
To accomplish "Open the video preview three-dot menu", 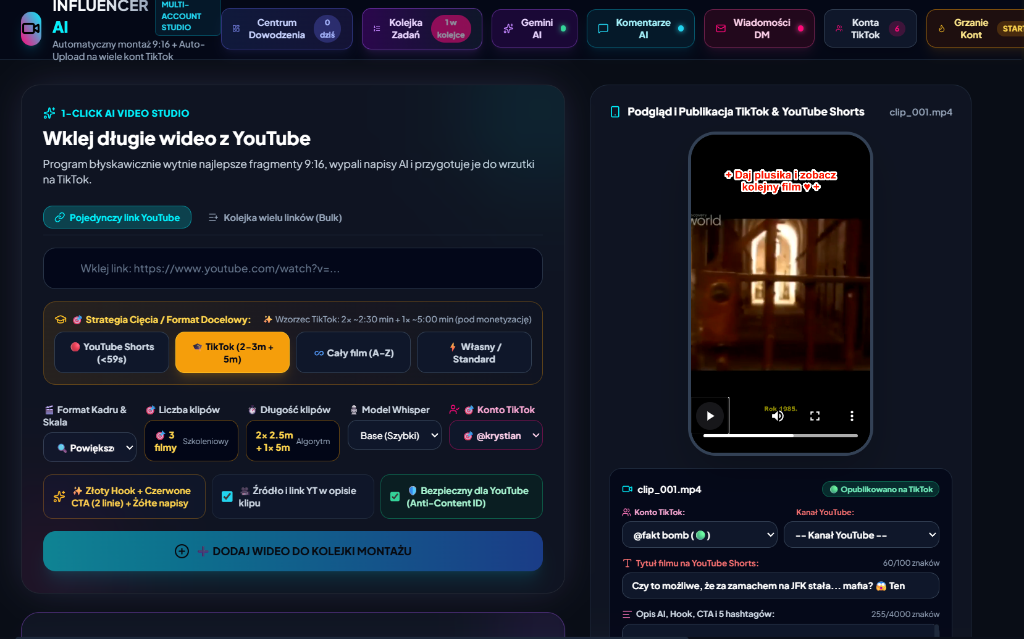I will coord(852,416).
